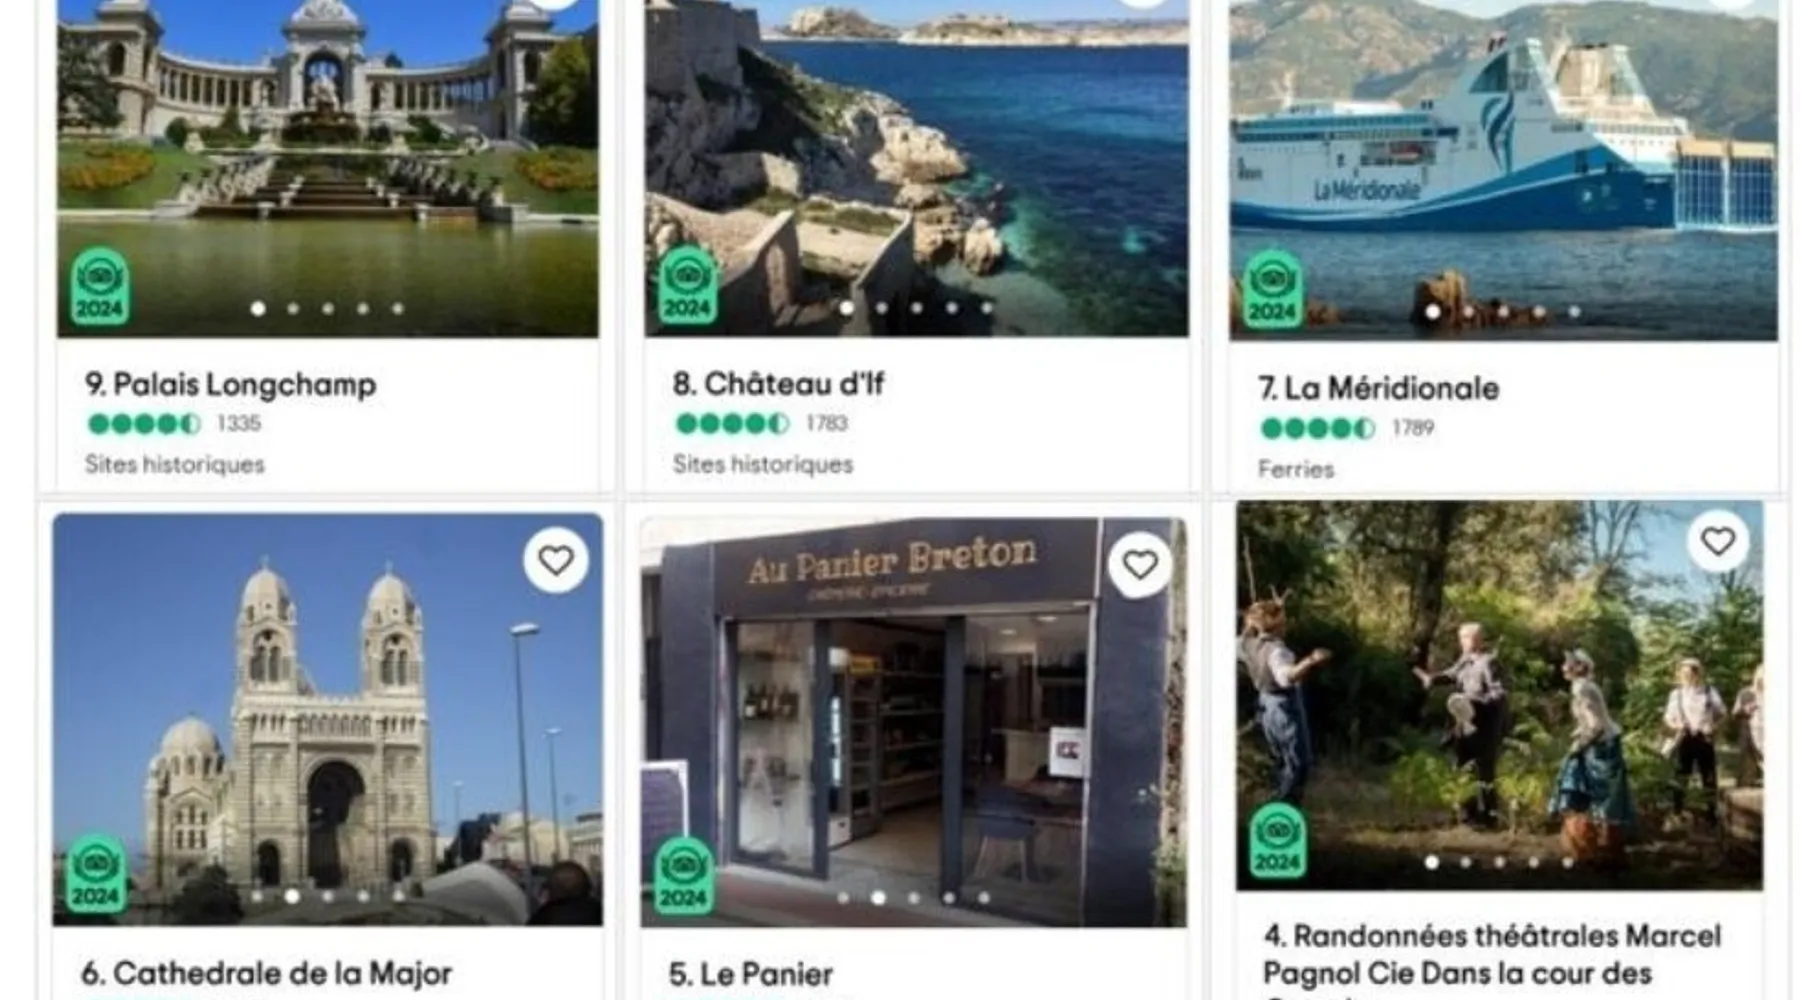Click 2024 award badge on Le Panier photo
Image resolution: width=1800 pixels, height=1000 pixels.
tap(684, 875)
